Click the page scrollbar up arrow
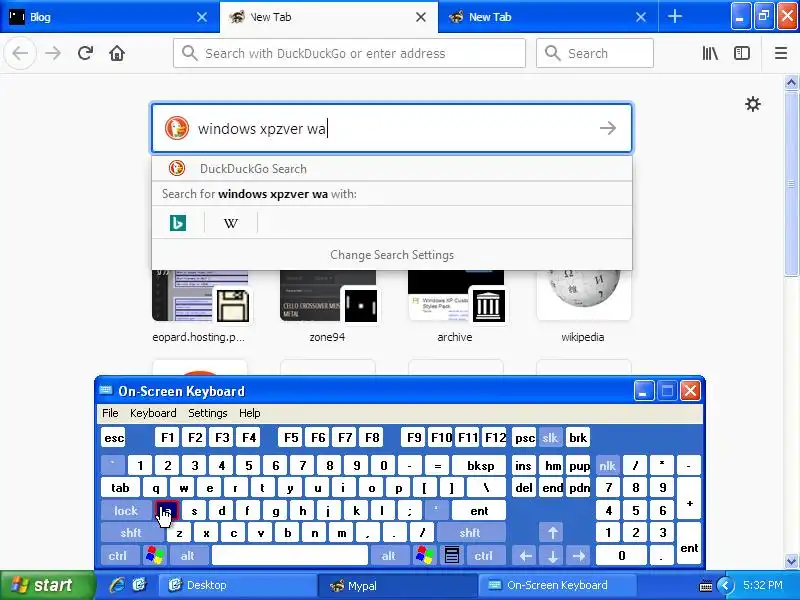The width and height of the screenshot is (800, 600). (791, 82)
